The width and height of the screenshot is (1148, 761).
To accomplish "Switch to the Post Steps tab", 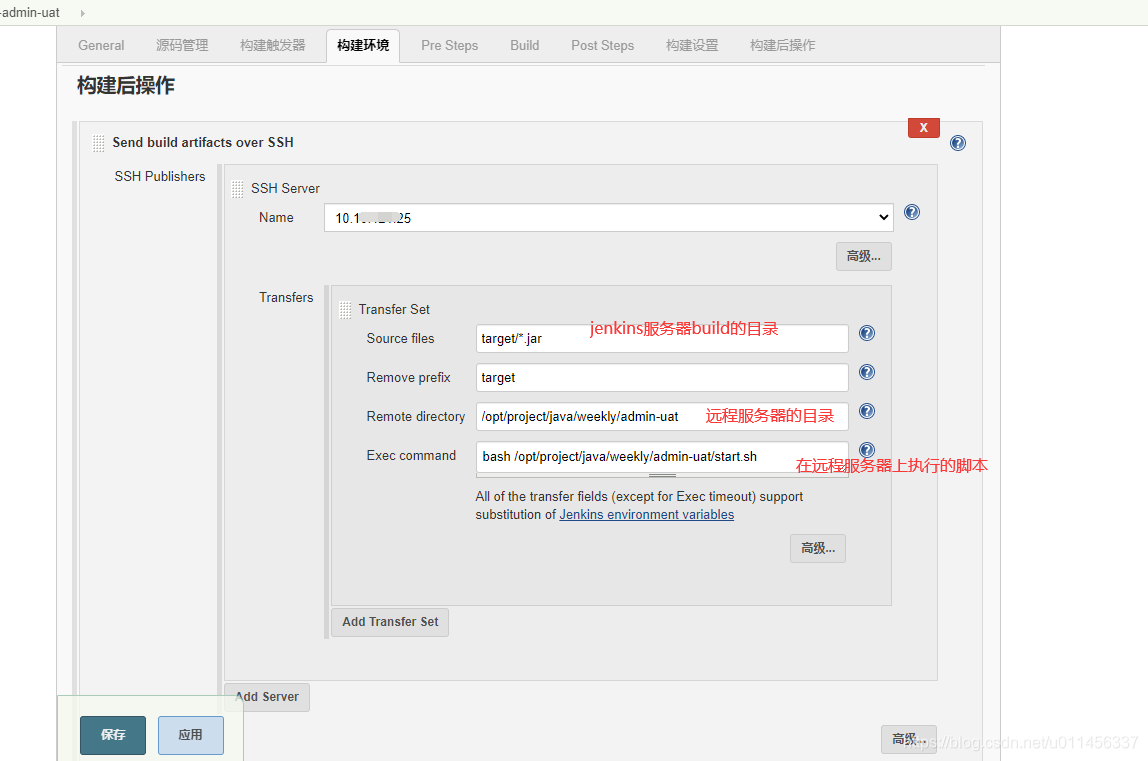I will [x=603, y=45].
